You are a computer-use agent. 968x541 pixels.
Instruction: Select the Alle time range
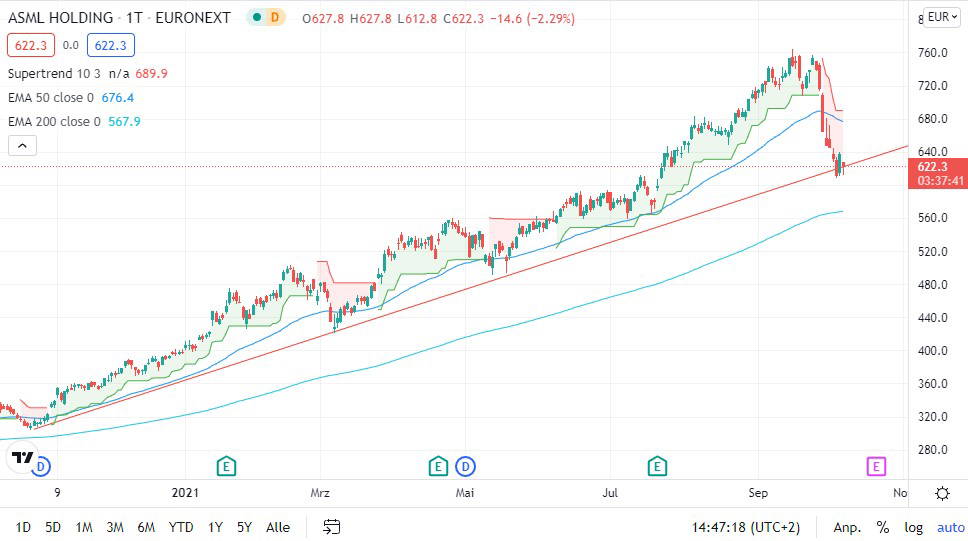point(278,527)
